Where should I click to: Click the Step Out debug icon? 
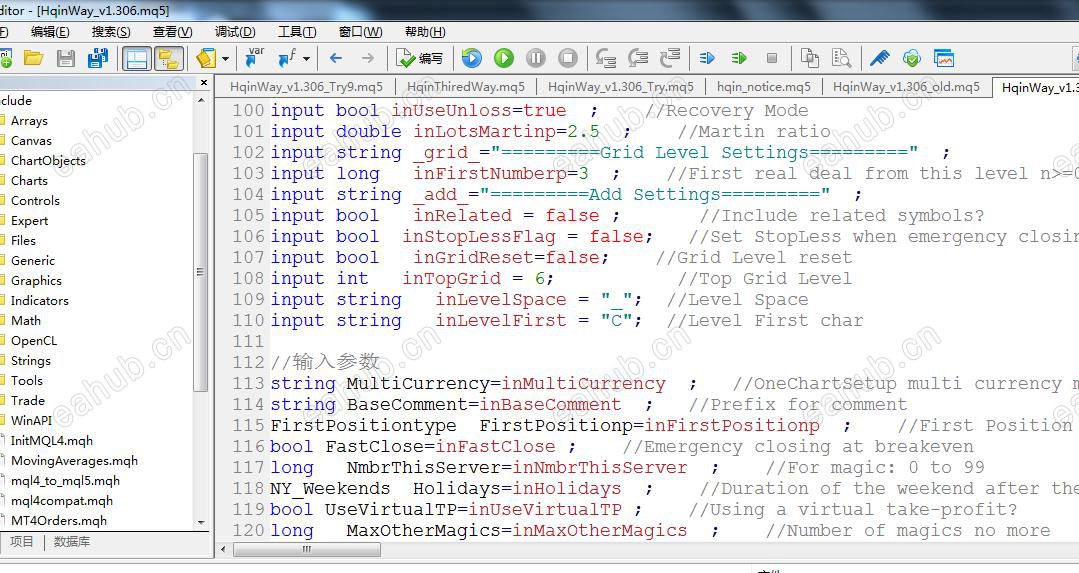[x=670, y=58]
